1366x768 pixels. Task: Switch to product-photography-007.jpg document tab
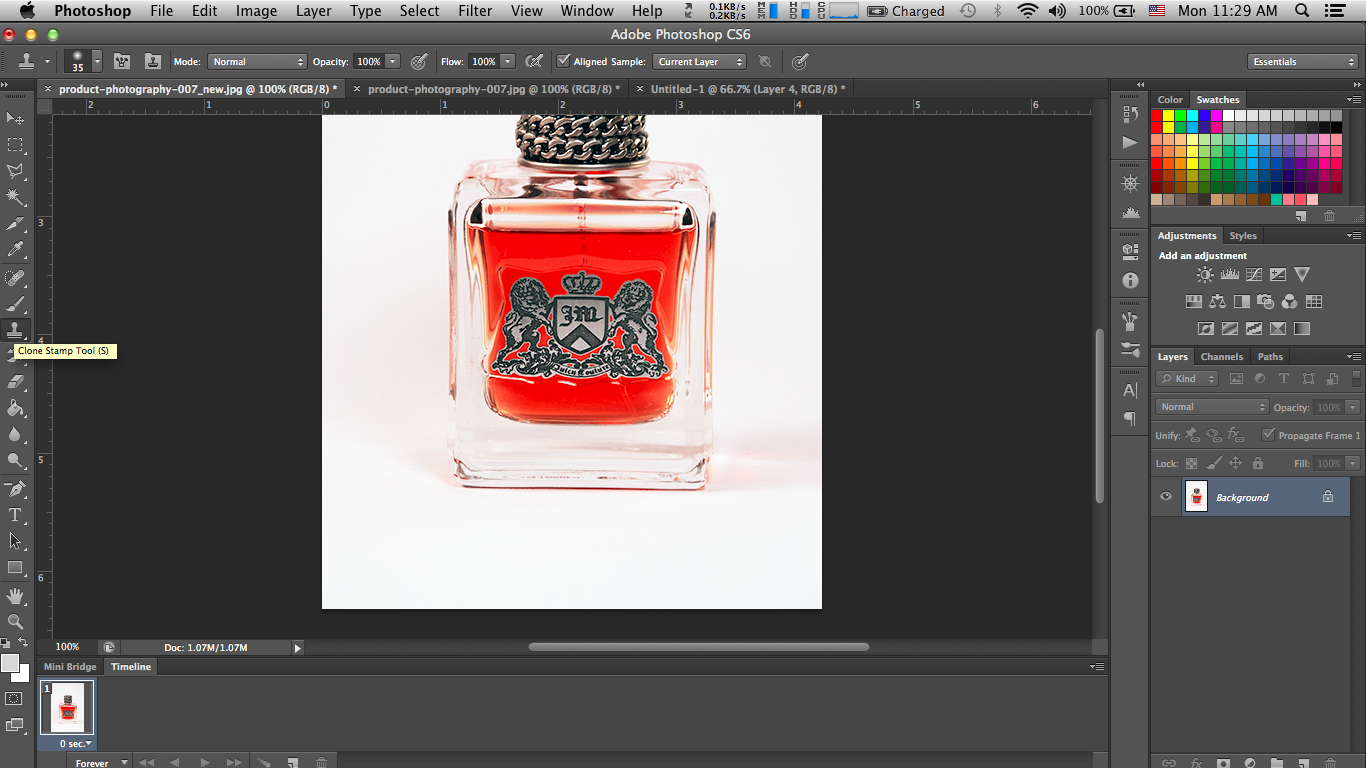[x=494, y=89]
